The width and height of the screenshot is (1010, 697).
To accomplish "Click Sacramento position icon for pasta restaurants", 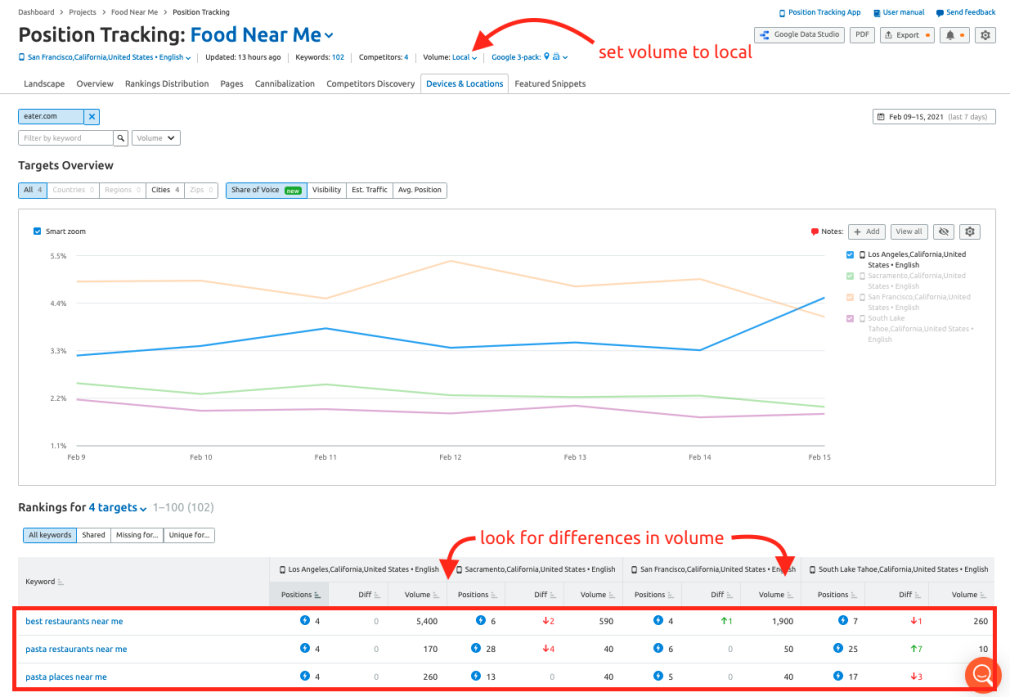I will point(475,648).
